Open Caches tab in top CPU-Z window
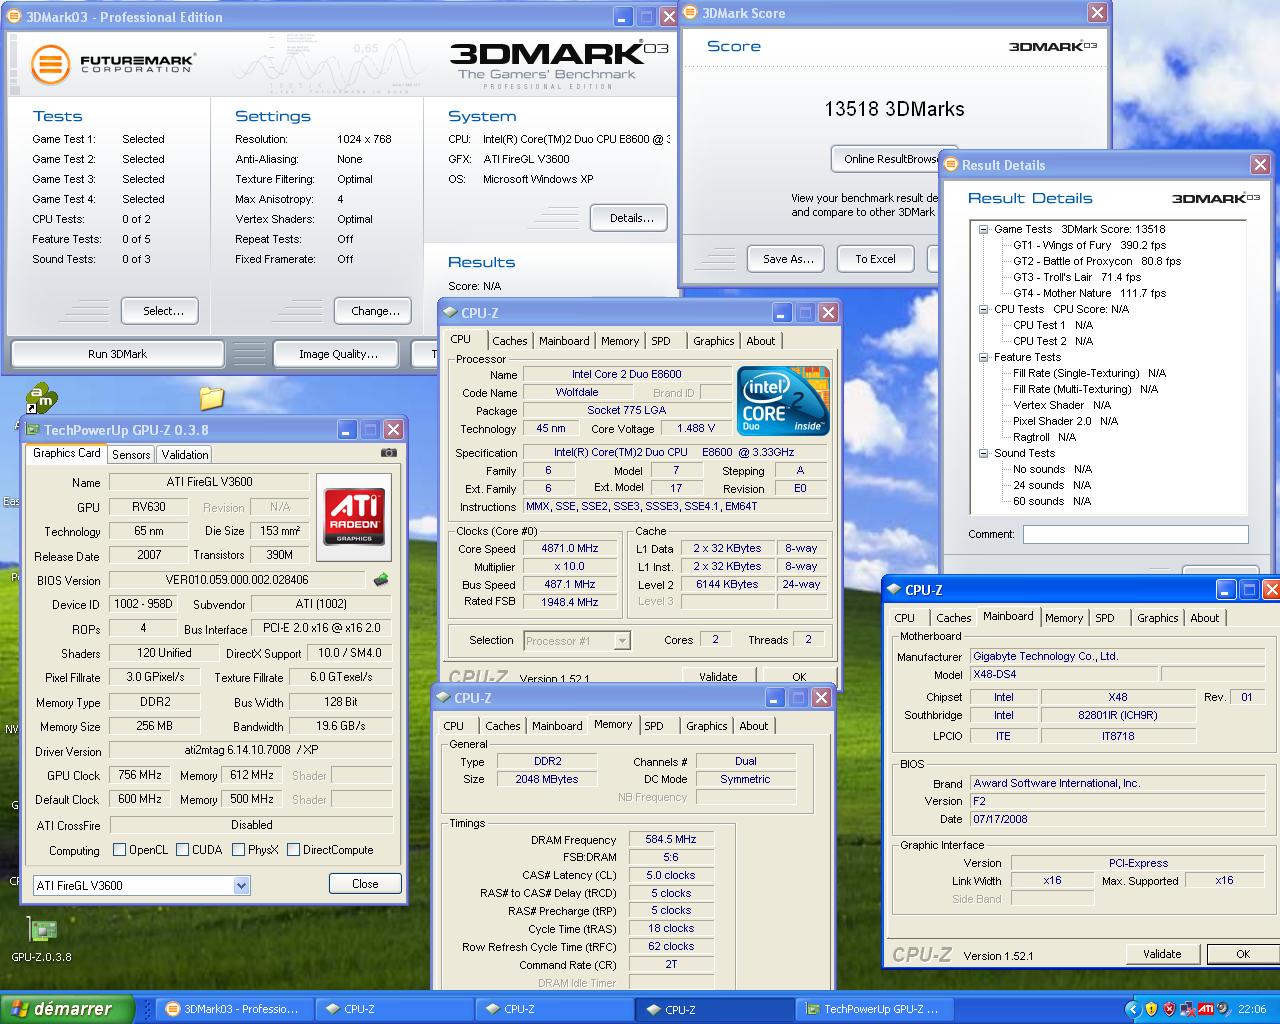 510,341
